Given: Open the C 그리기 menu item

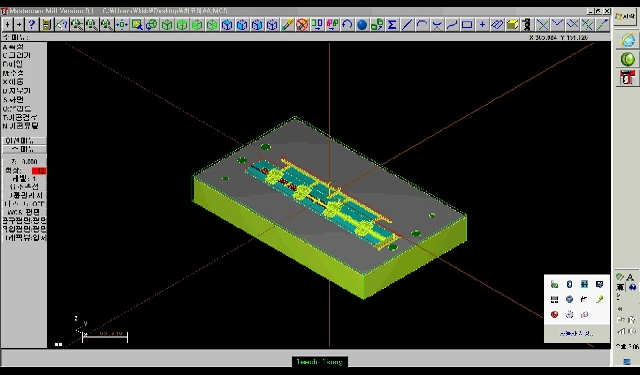Looking at the screenshot, I should click(x=17, y=55).
